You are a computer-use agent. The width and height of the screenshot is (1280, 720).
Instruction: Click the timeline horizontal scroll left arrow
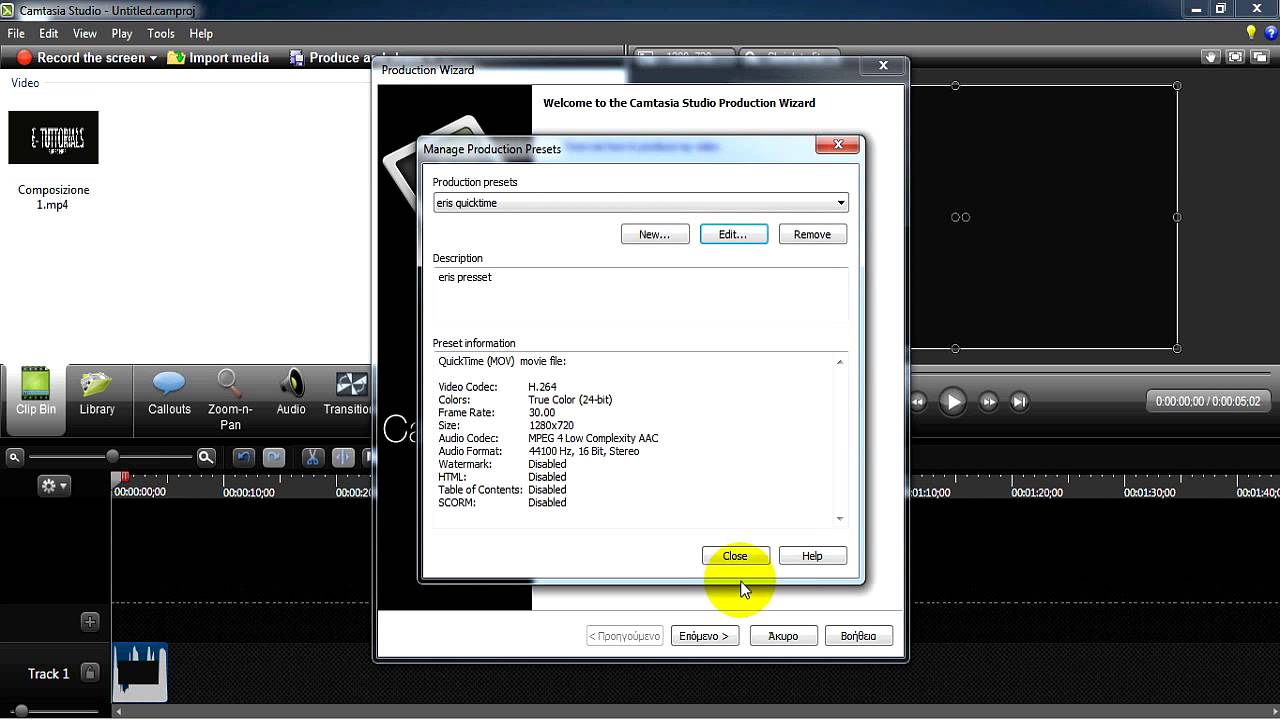(x=118, y=712)
